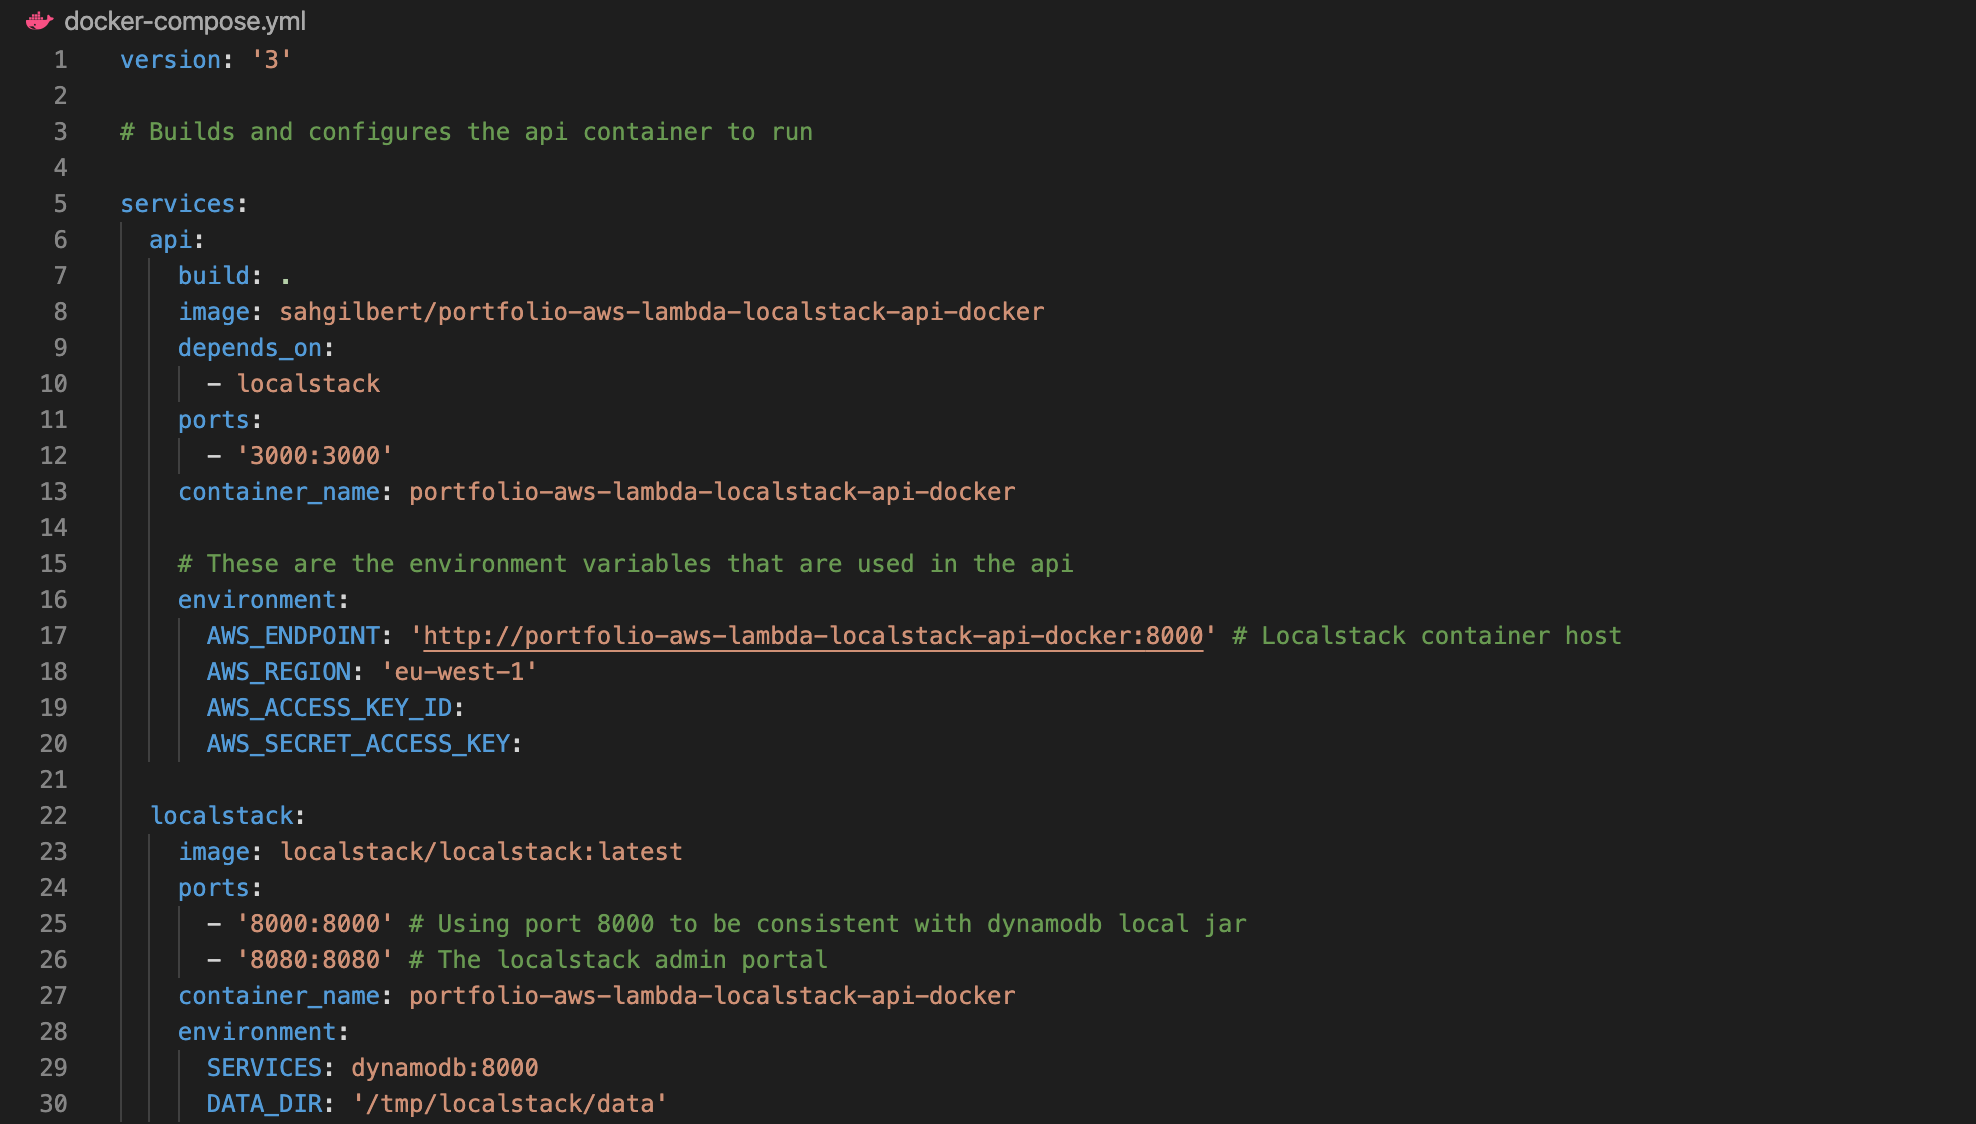Viewport: 1976px width, 1124px height.
Task: Click the 'services' key
Action: coord(177,204)
